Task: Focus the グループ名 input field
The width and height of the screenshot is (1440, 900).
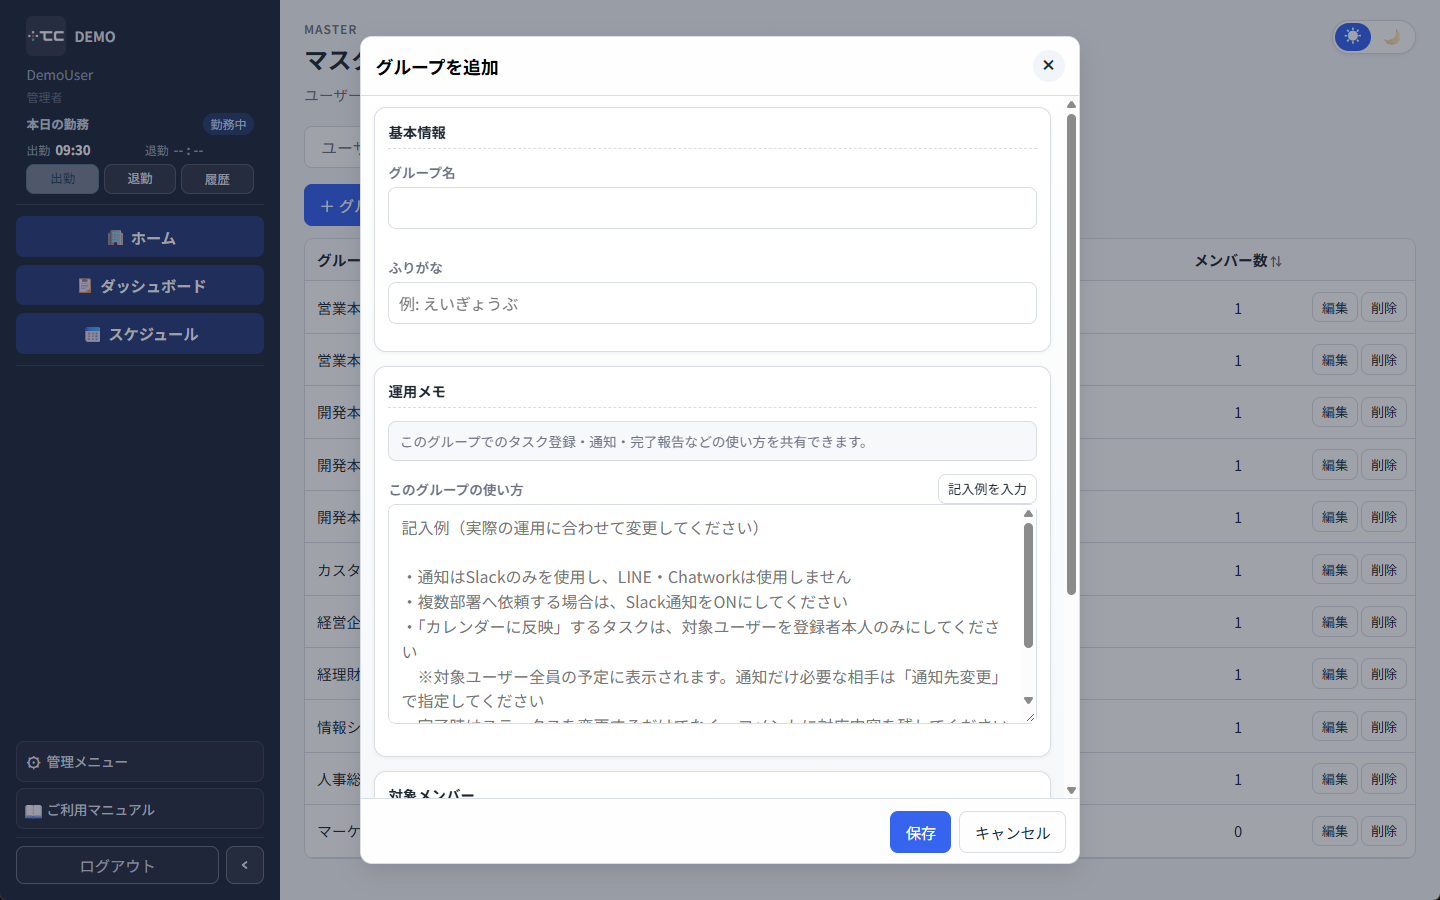Action: (712, 208)
